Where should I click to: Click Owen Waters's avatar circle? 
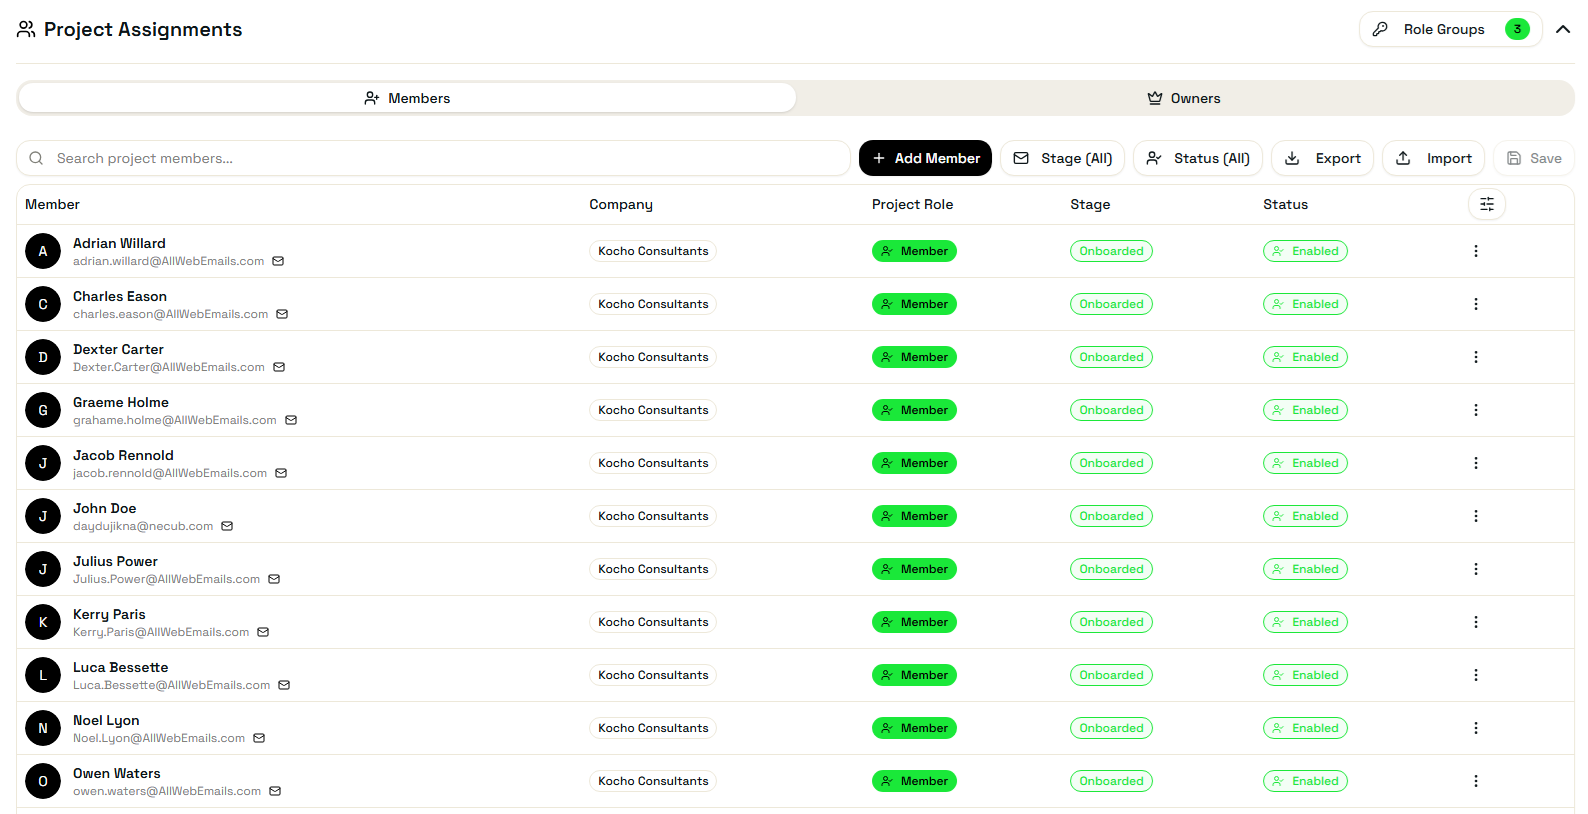click(x=43, y=781)
